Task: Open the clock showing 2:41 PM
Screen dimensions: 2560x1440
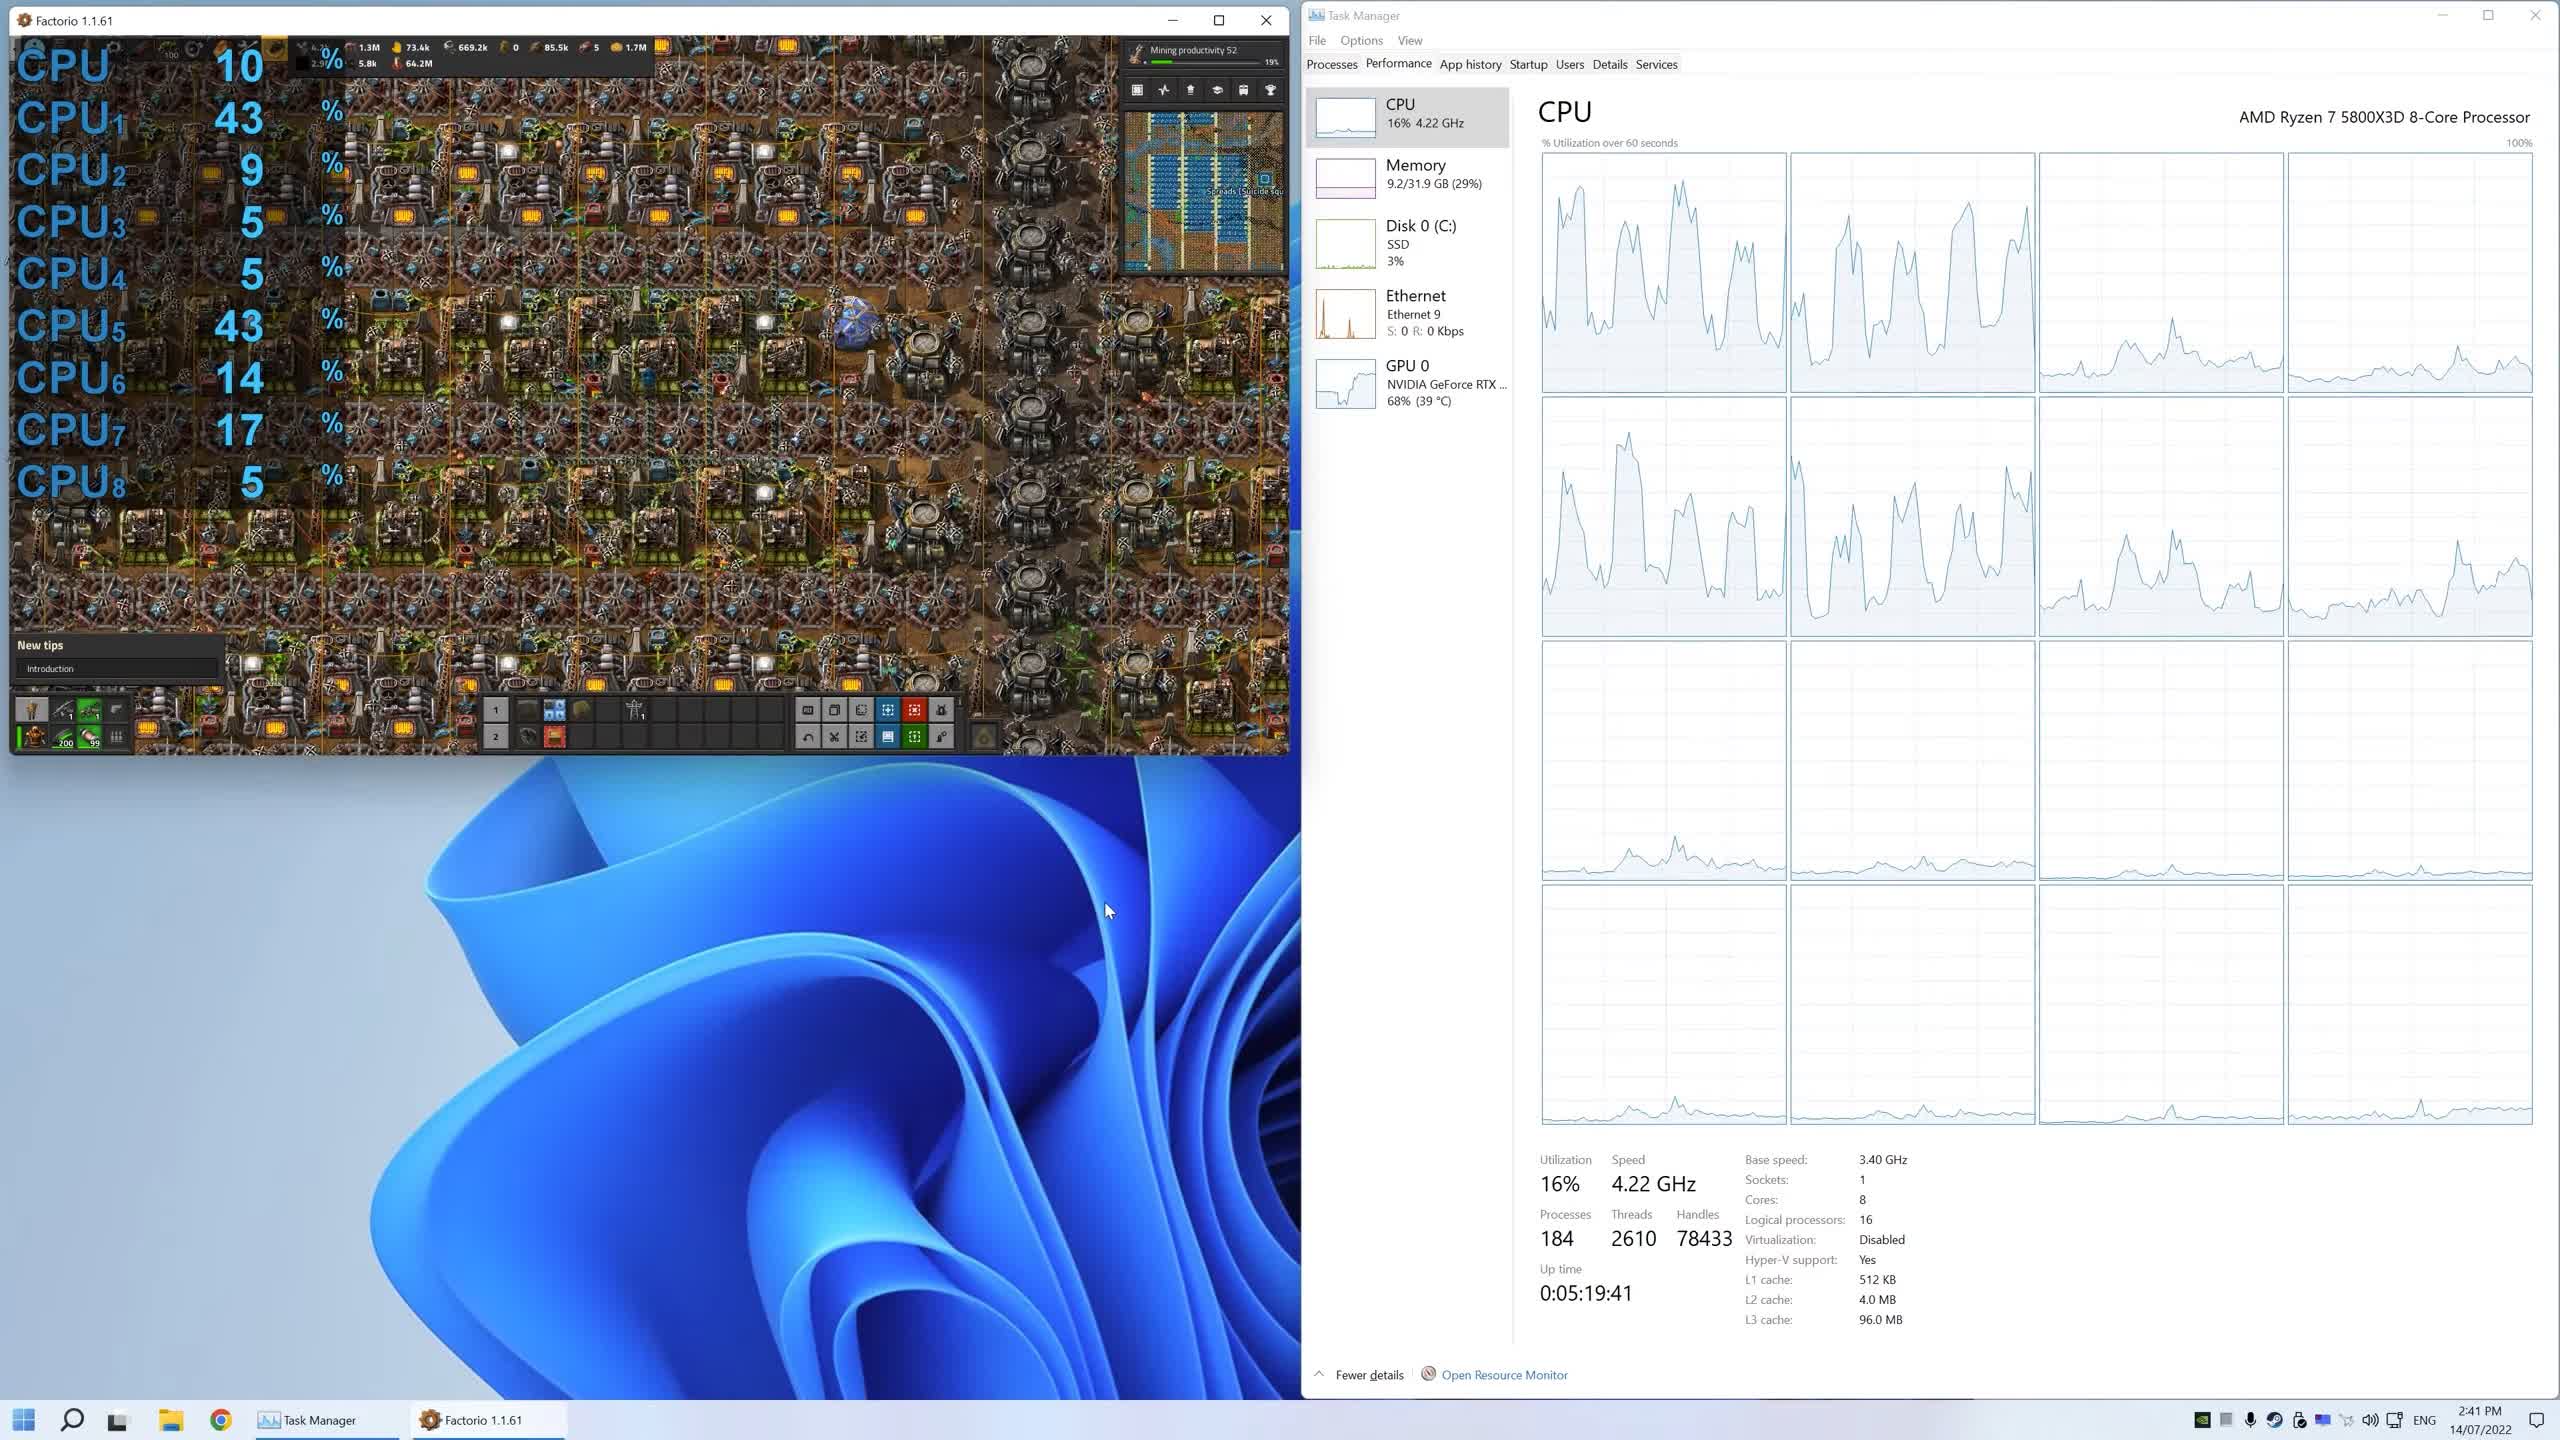Action: click(x=2480, y=1420)
